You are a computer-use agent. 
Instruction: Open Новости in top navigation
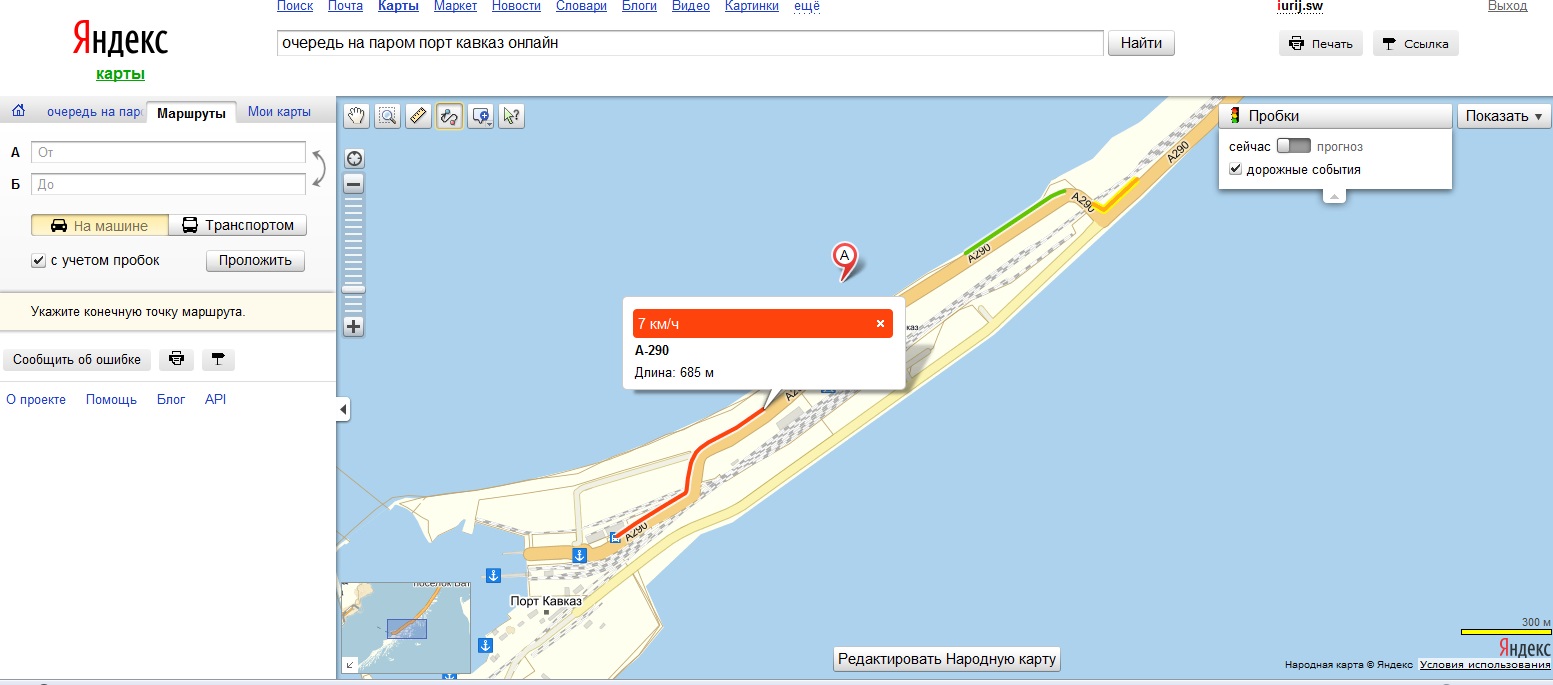pos(516,6)
